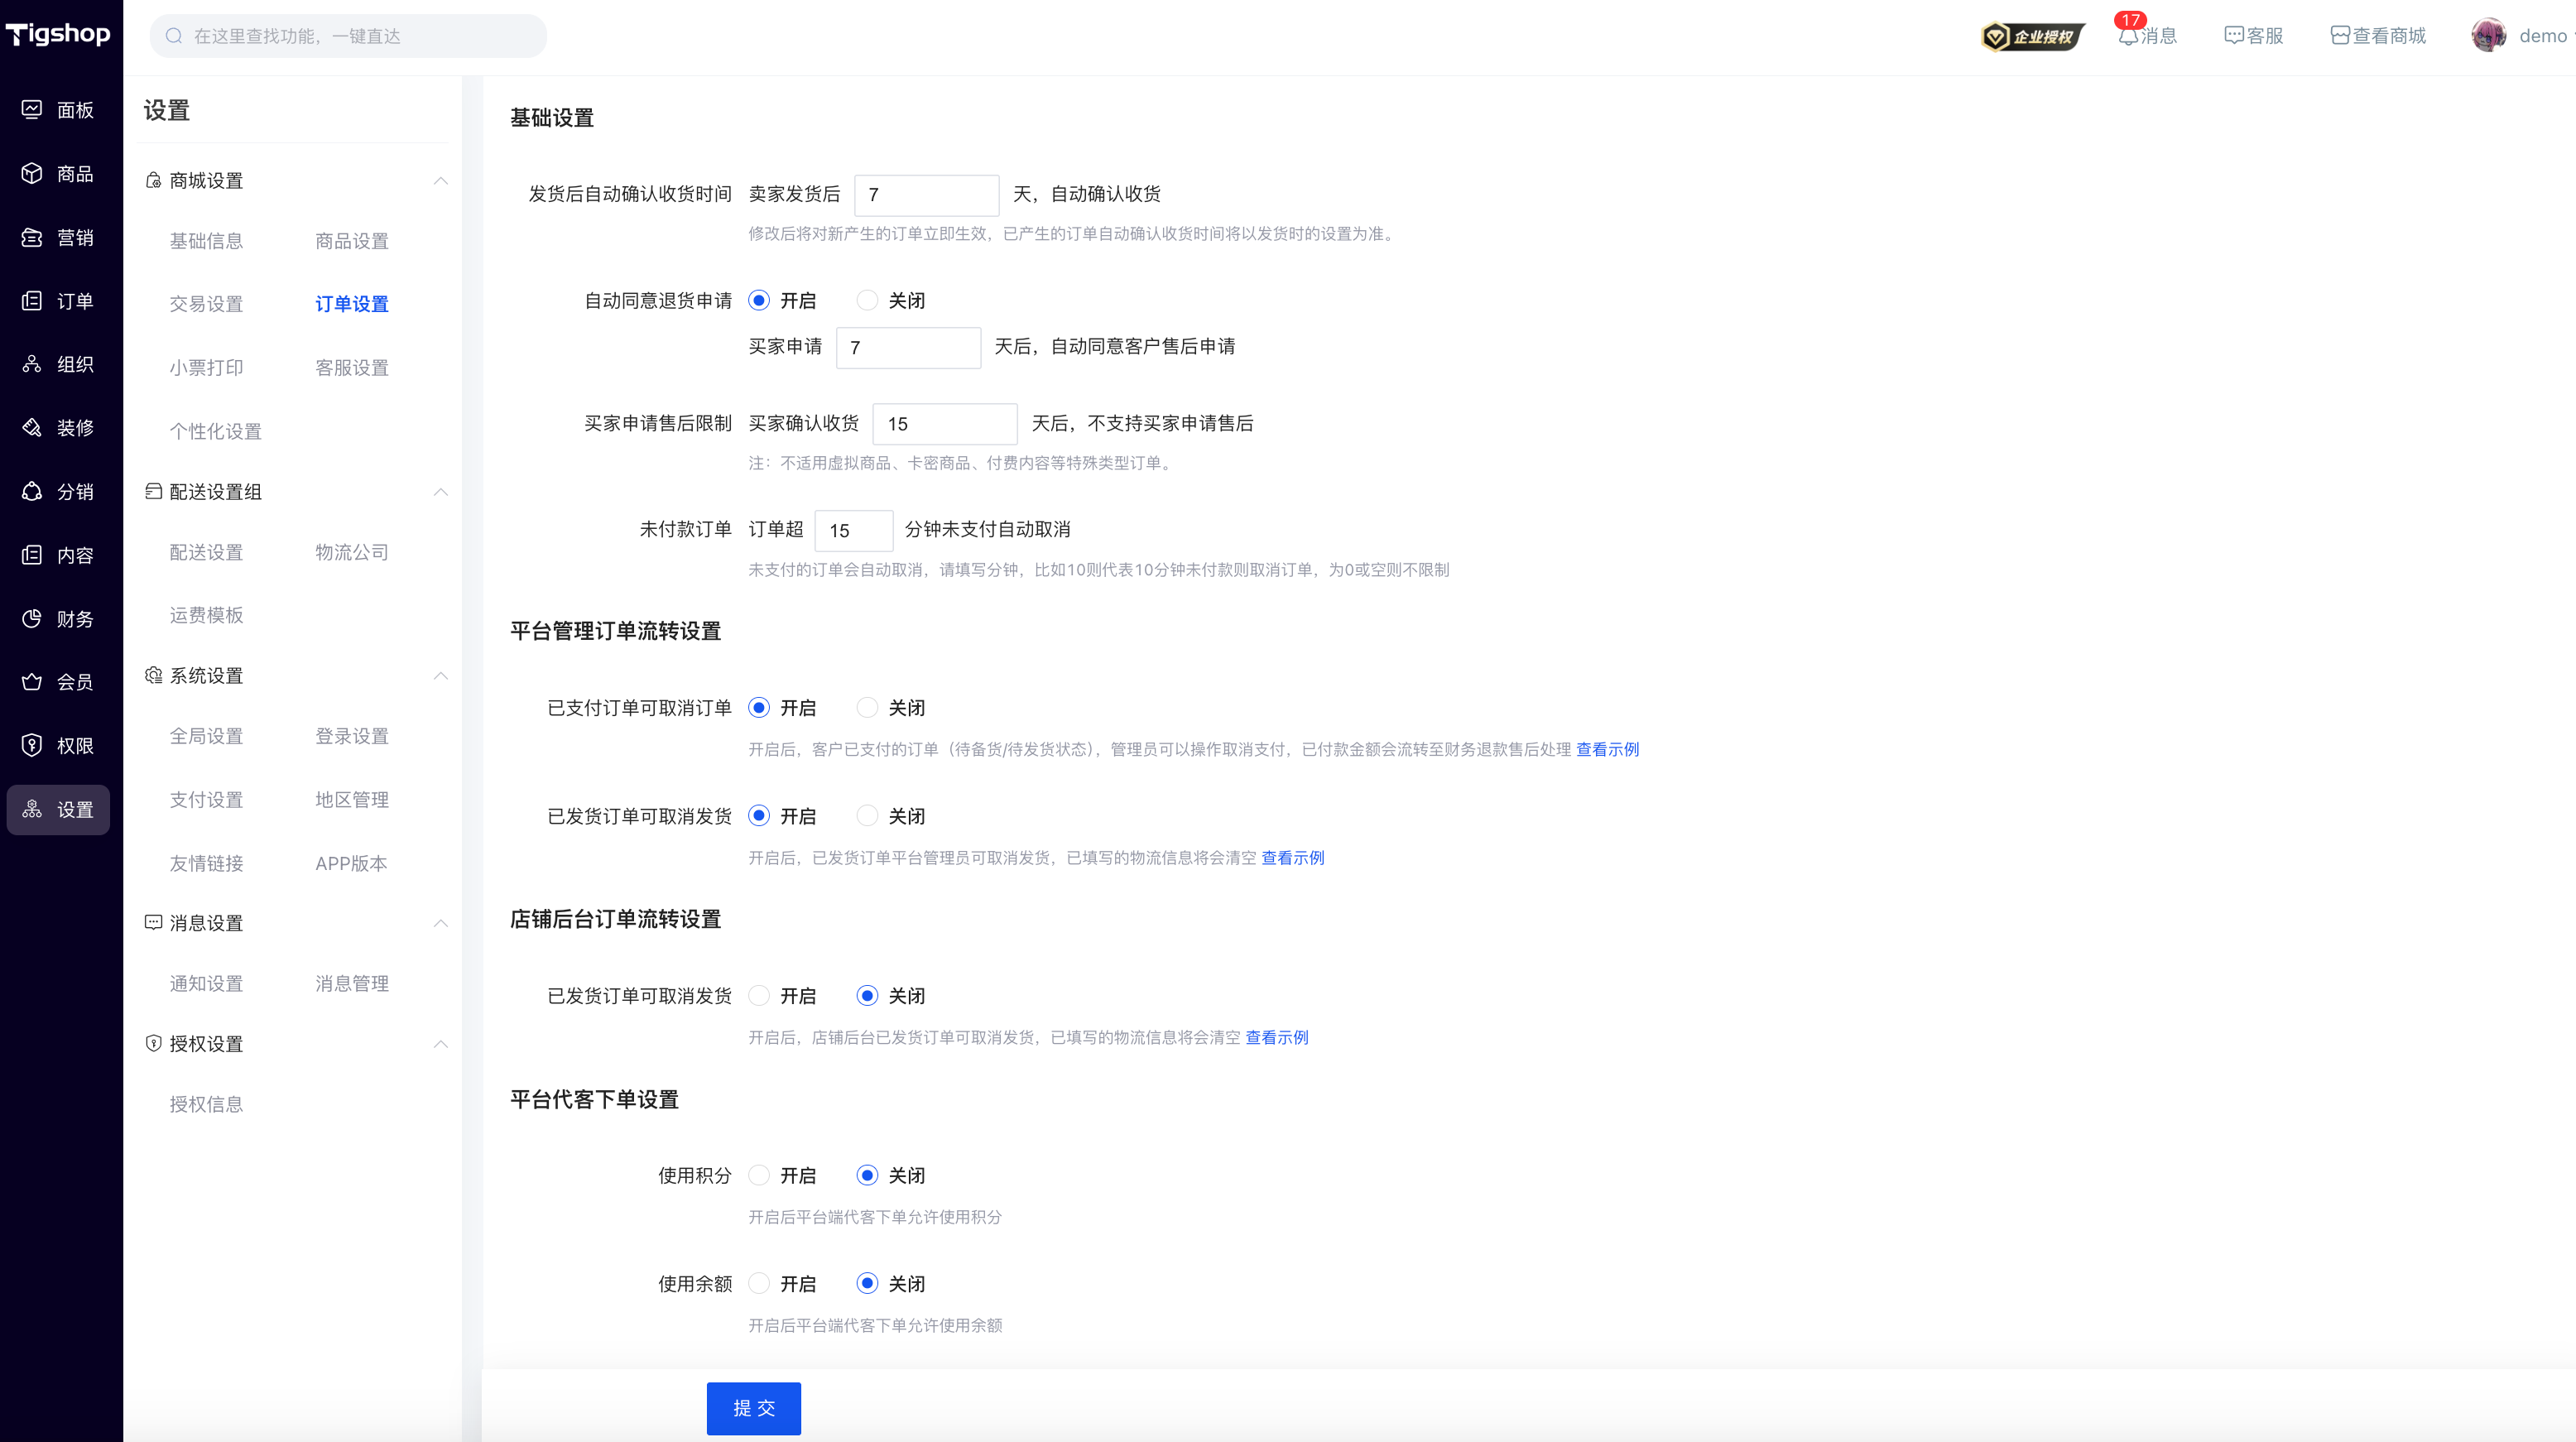The image size is (2576, 1442).
Task: Open 查看示例 link for 已支付订单可取消订单
Action: (x=1607, y=750)
